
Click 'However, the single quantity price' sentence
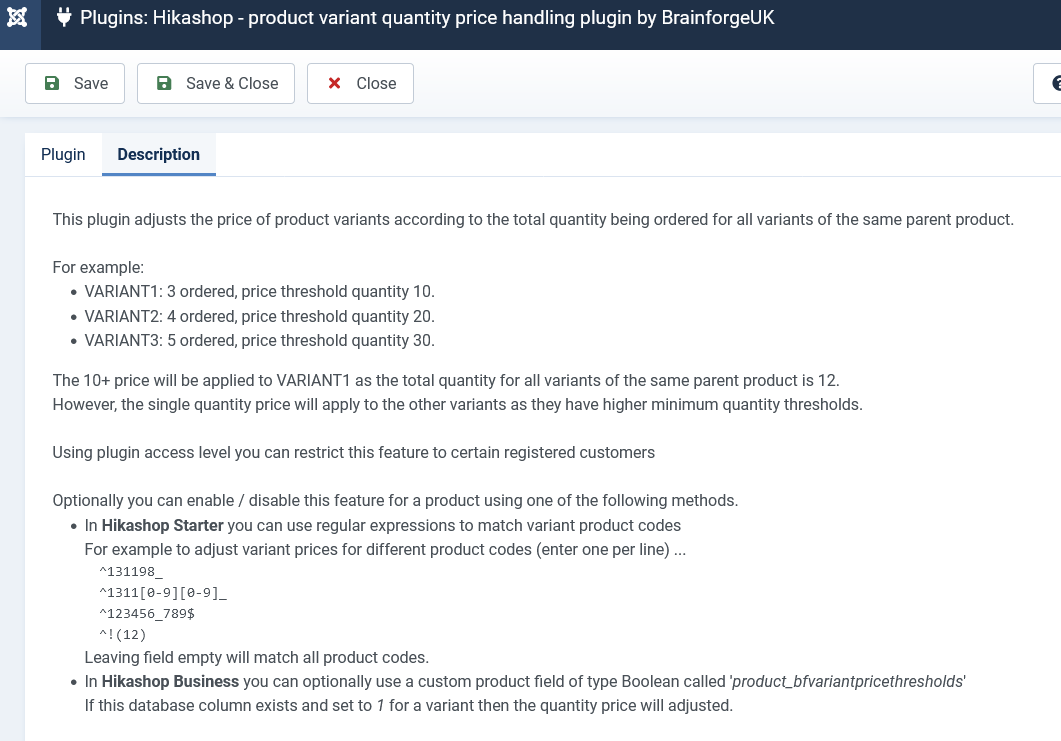[x=457, y=405]
